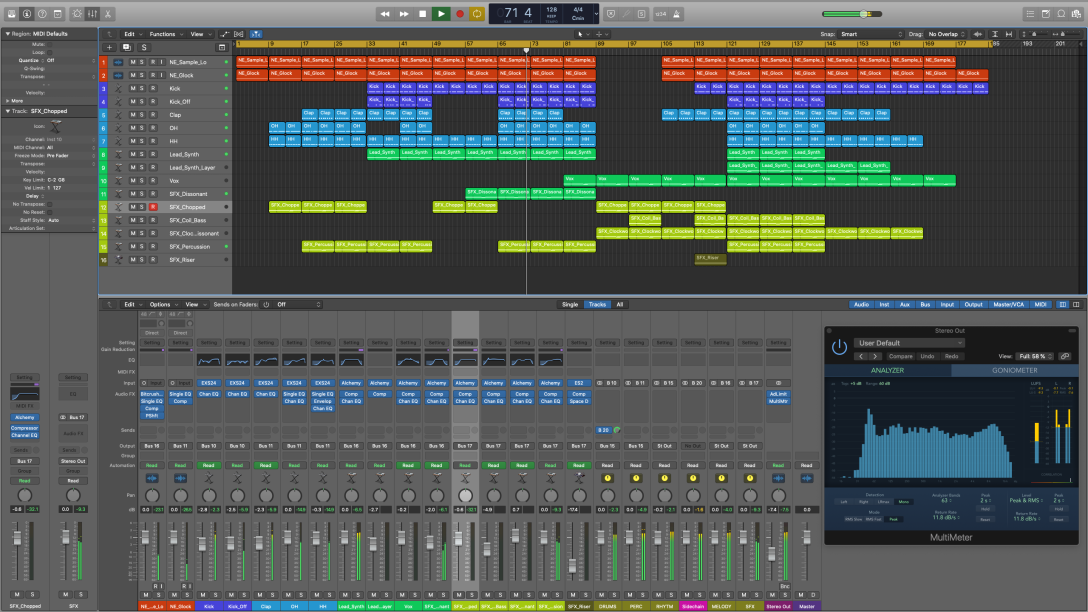Click Undo in the MultiMeter plugin header
Viewport: 1088px width, 612px height.
coord(928,356)
